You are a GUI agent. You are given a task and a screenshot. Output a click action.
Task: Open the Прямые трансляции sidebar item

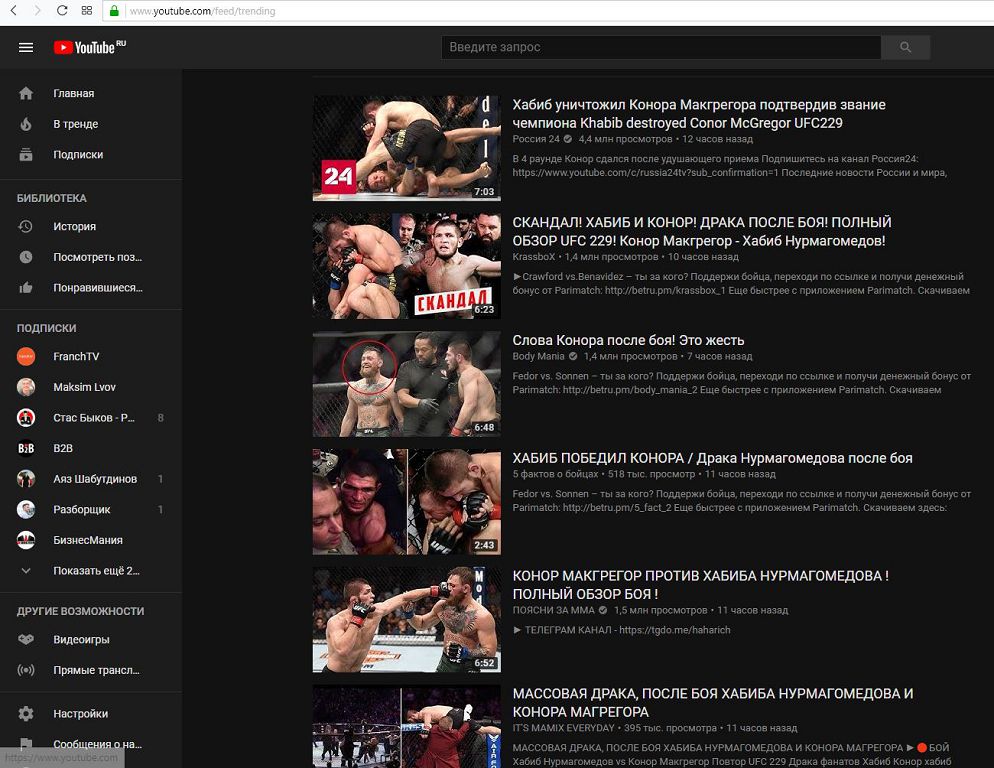click(x=91, y=670)
